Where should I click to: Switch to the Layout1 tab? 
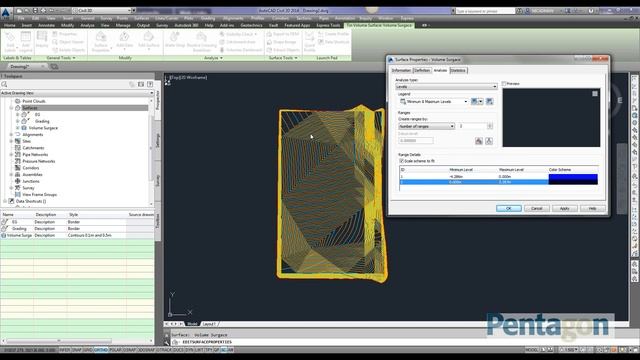tap(209, 324)
